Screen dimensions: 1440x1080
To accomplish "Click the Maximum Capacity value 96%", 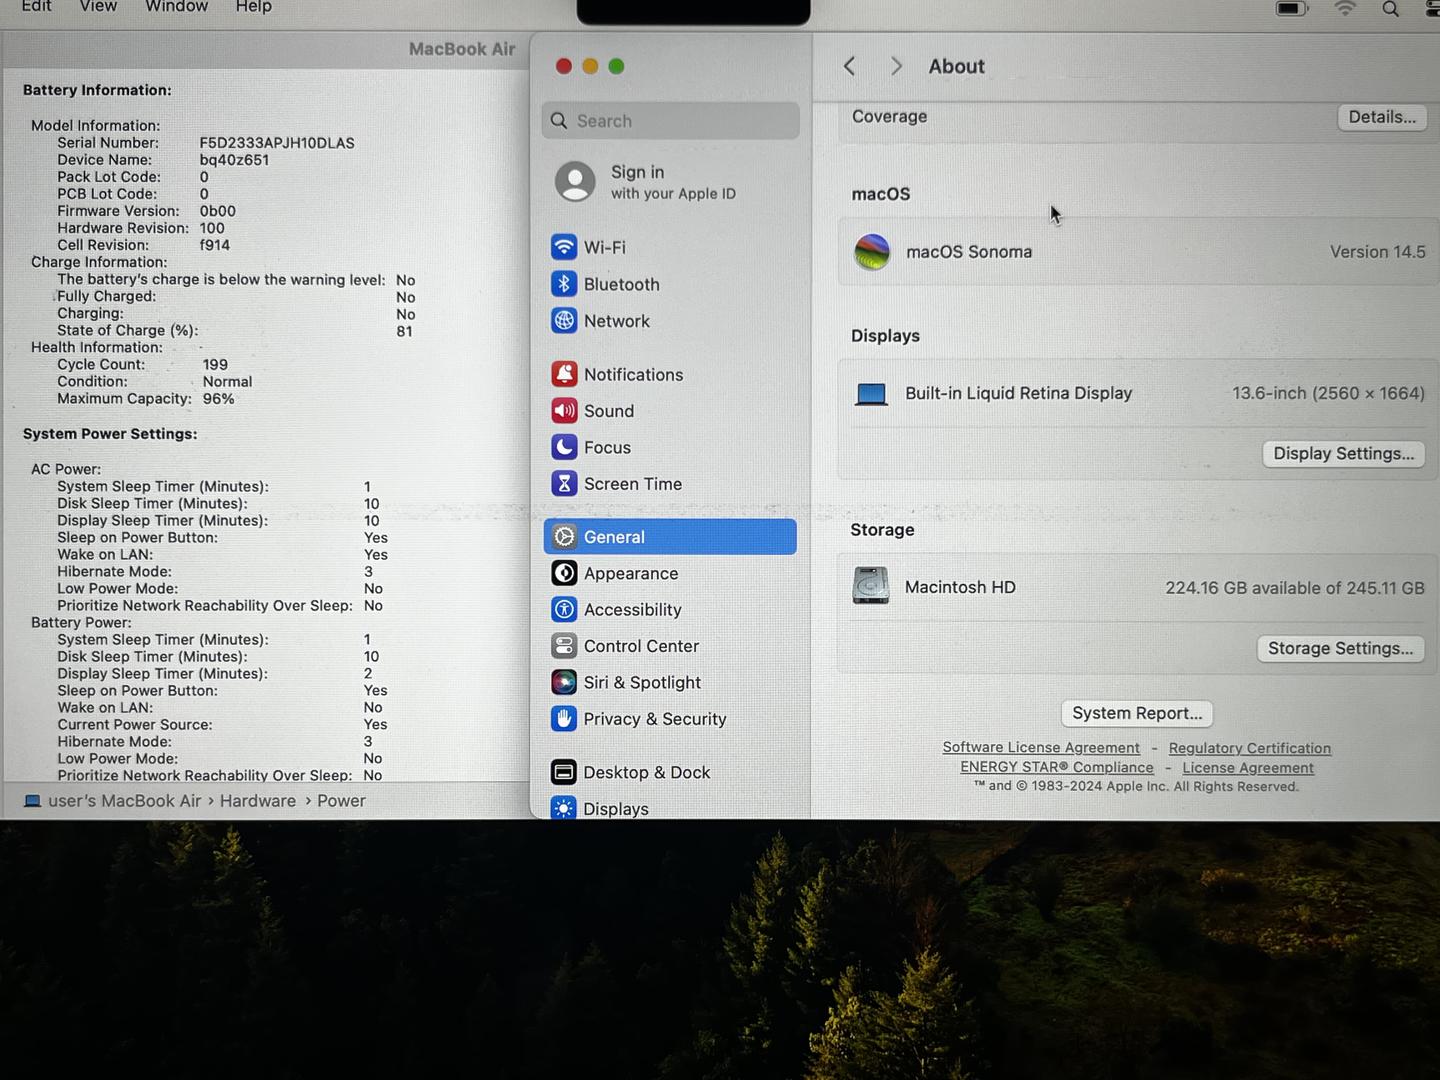I will (218, 399).
